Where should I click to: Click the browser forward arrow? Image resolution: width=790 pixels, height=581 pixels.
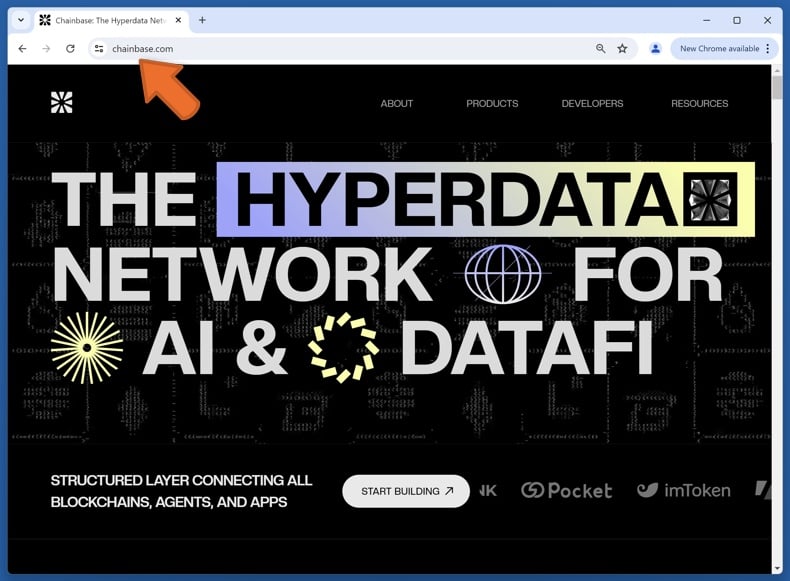click(x=46, y=48)
